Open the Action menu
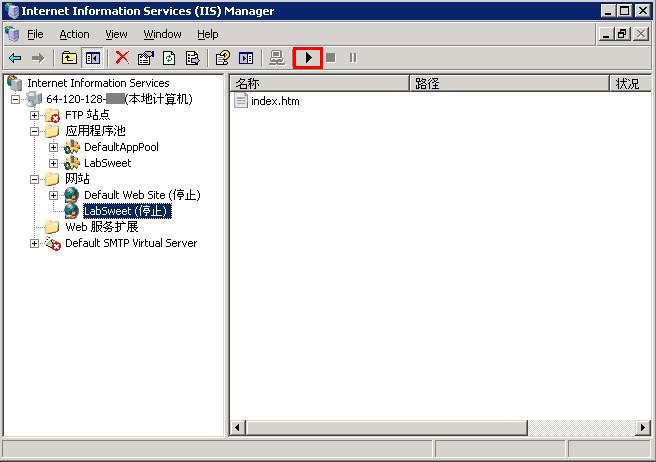 click(x=74, y=34)
